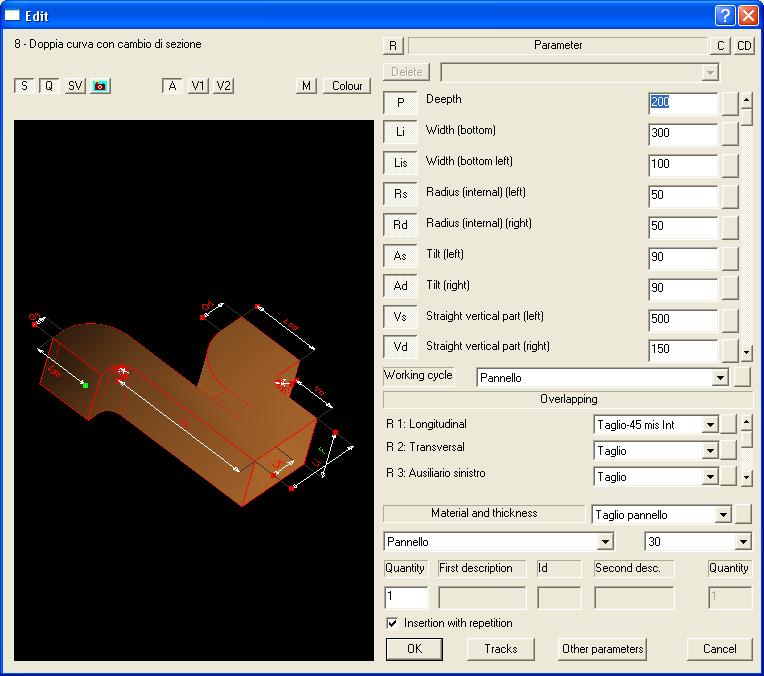764x676 pixels.
Task: Click the Lis parameter button
Action: [x=400, y=163]
